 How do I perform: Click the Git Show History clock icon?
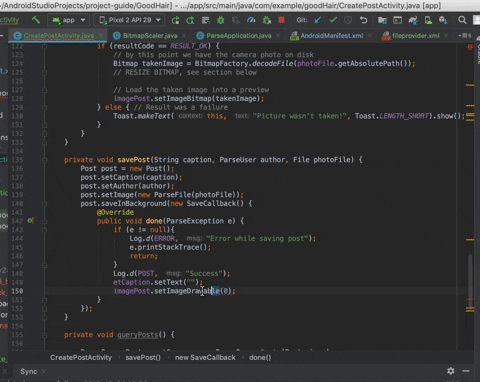(348, 20)
